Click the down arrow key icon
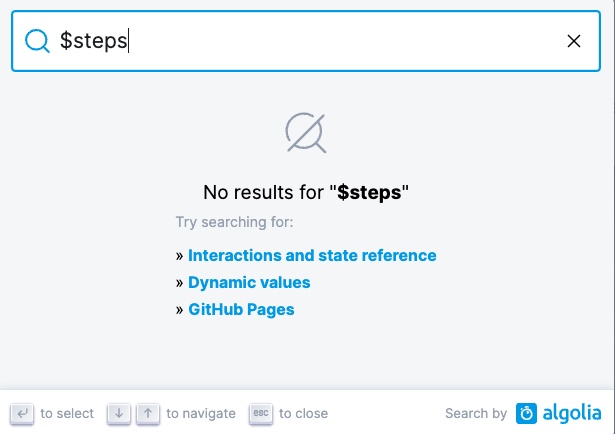This screenshot has height=434, width=615. [x=119, y=413]
